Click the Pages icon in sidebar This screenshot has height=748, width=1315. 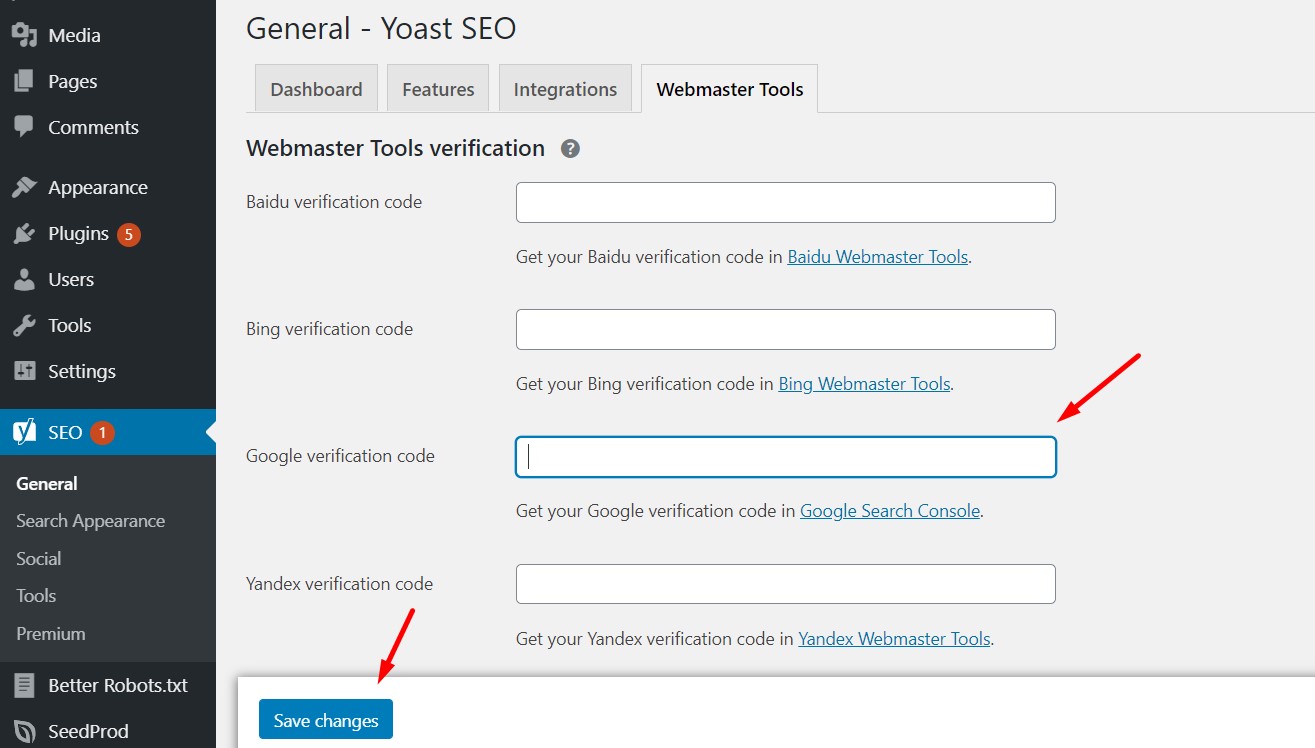coord(24,81)
